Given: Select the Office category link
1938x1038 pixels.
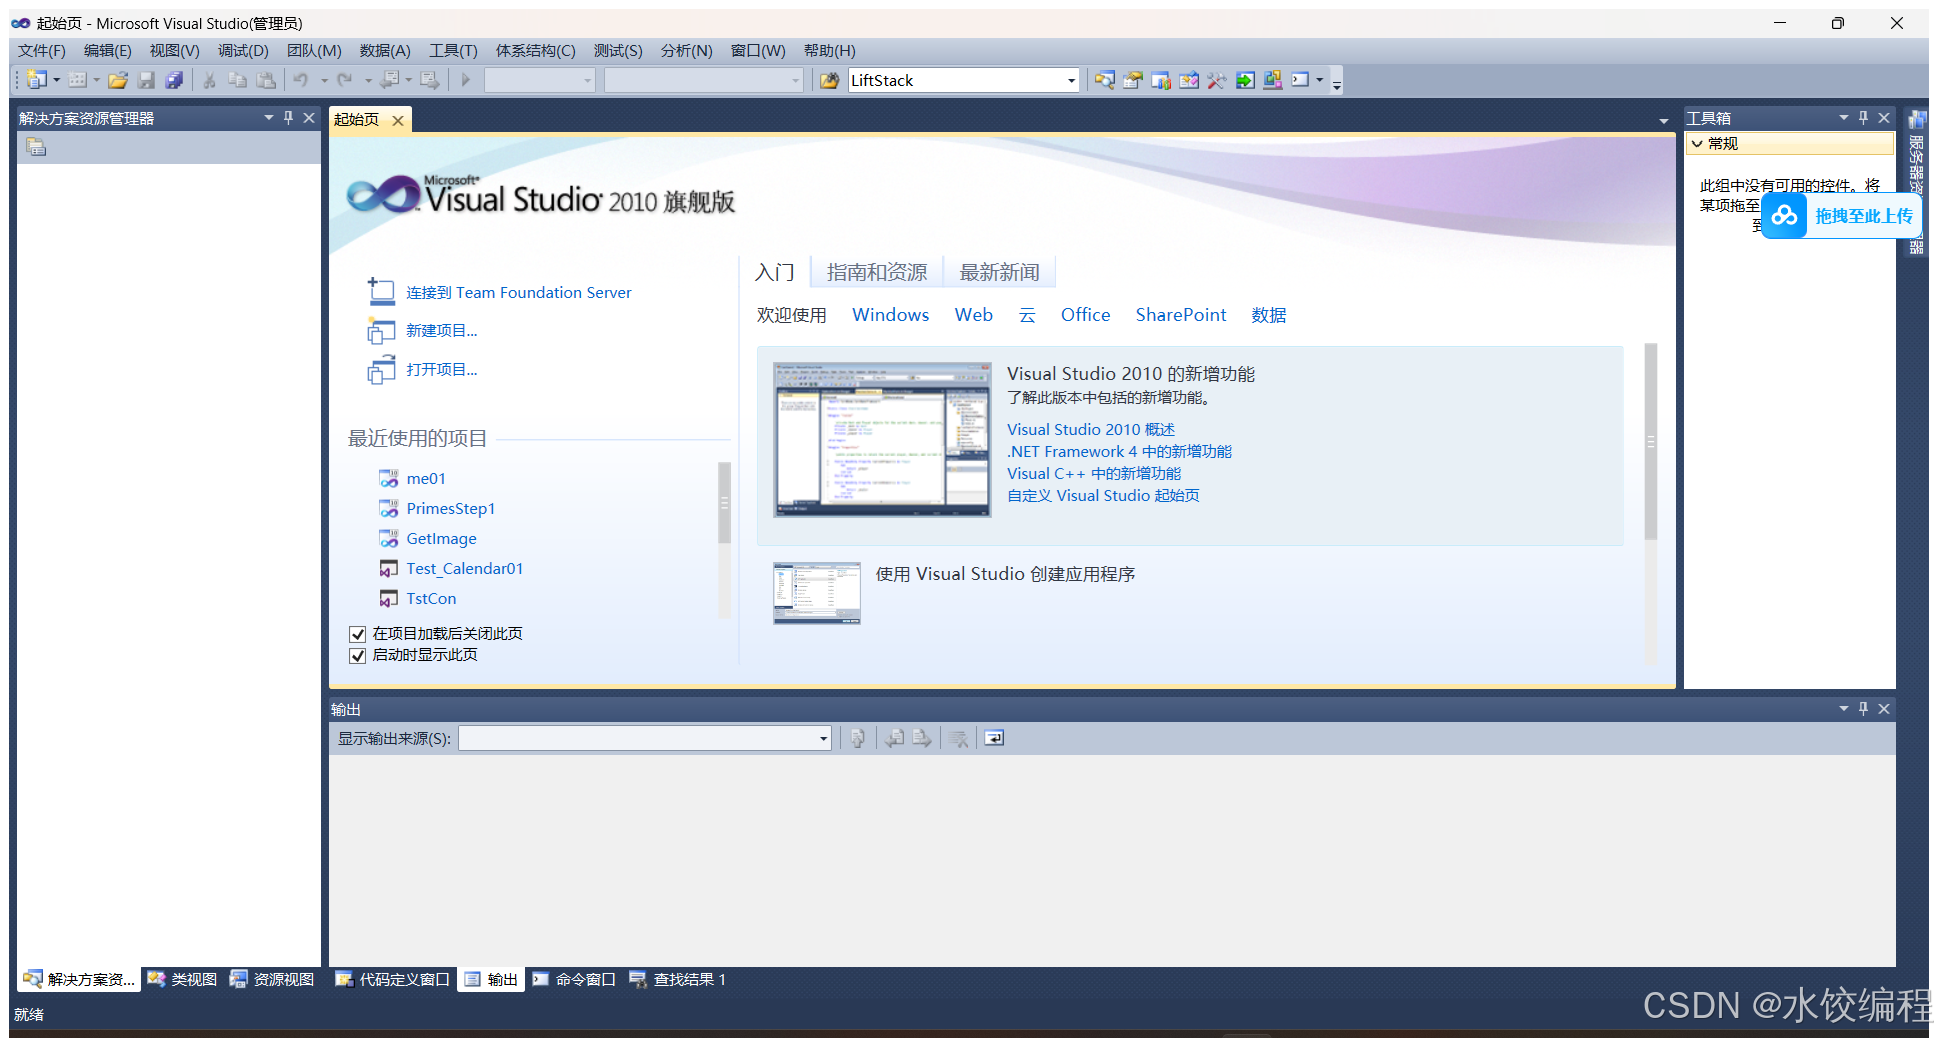Looking at the screenshot, I should point(1085,314).
